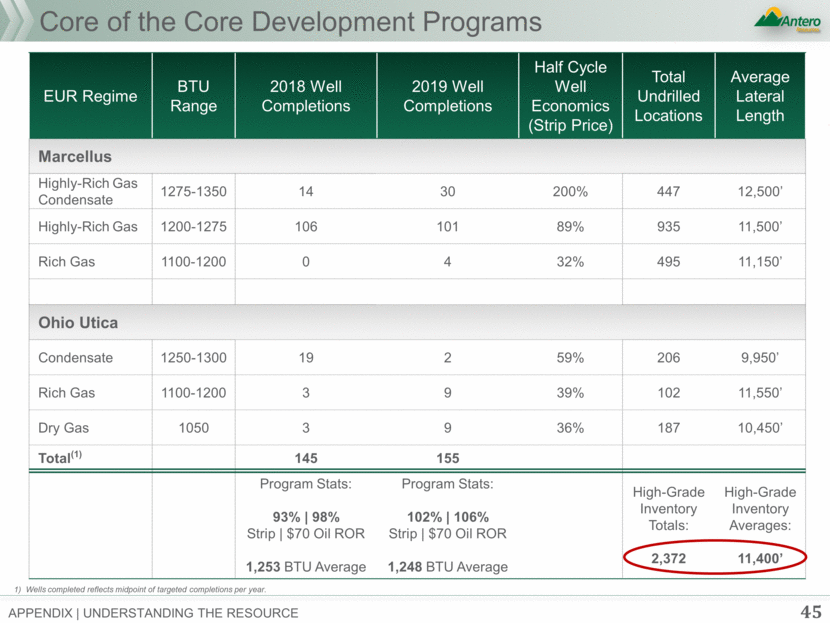
Task: Click the '19' completions cell
Action: pyautogui.click(x=306, y=358)
